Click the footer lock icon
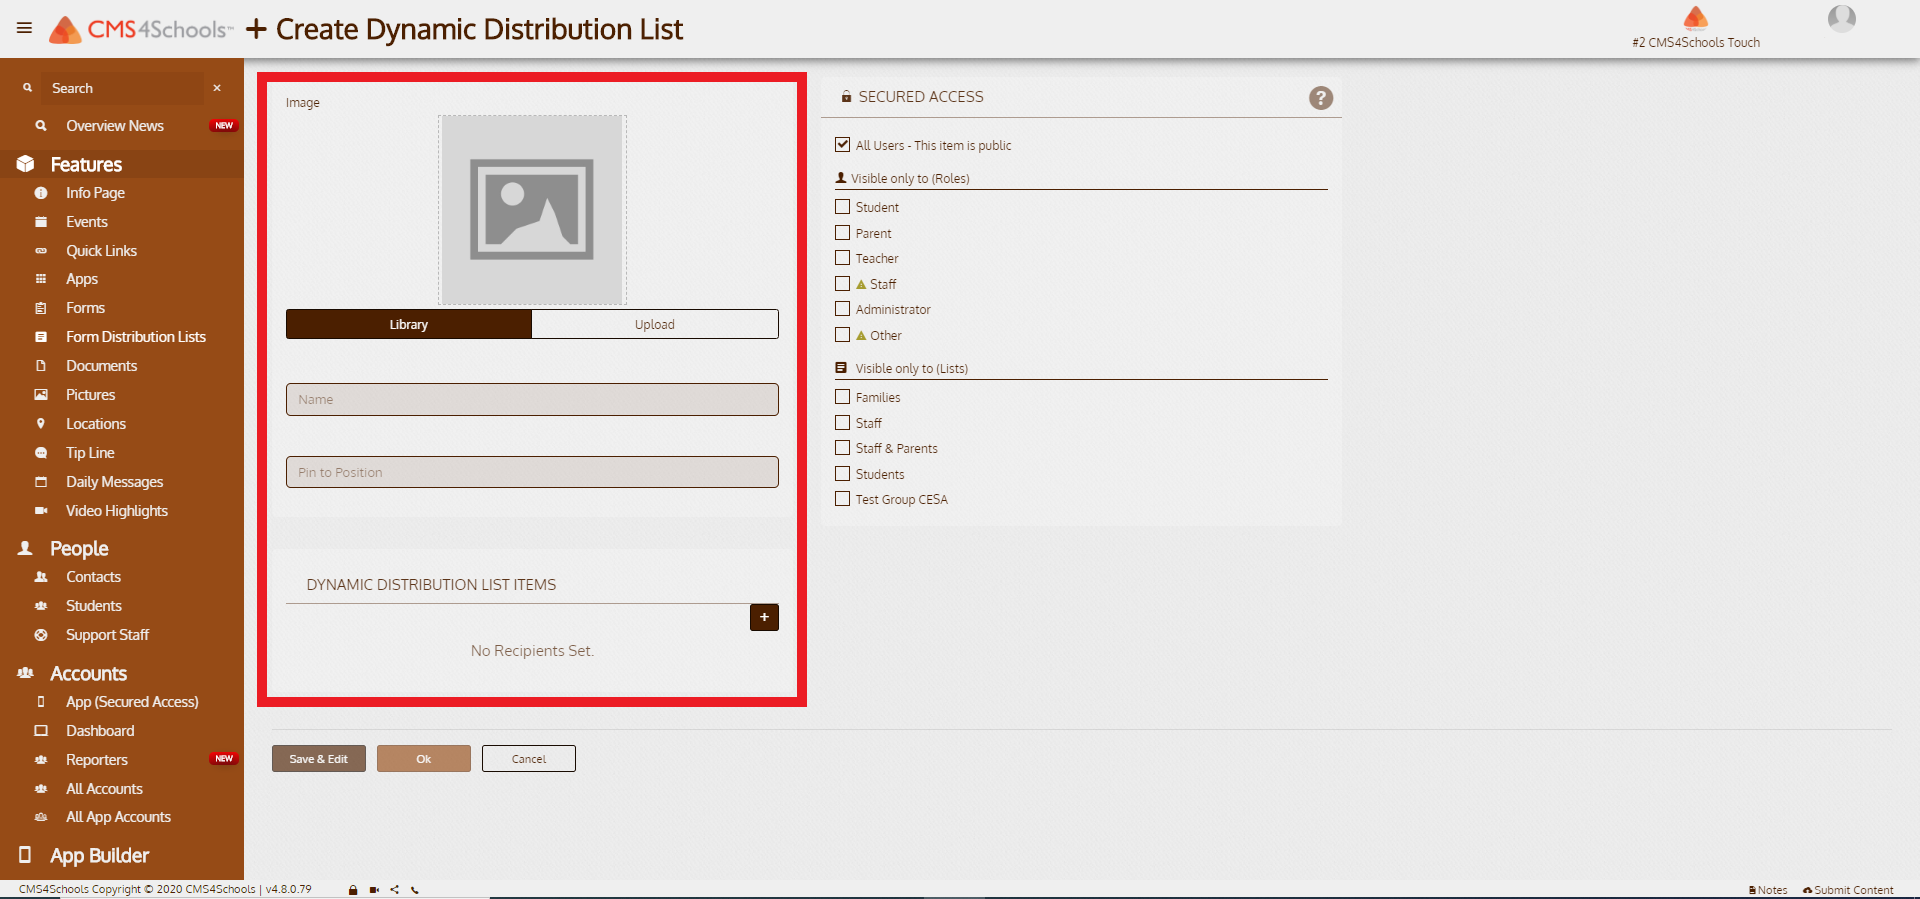The height and width of the screenshot is (899, 1920). 353,889
